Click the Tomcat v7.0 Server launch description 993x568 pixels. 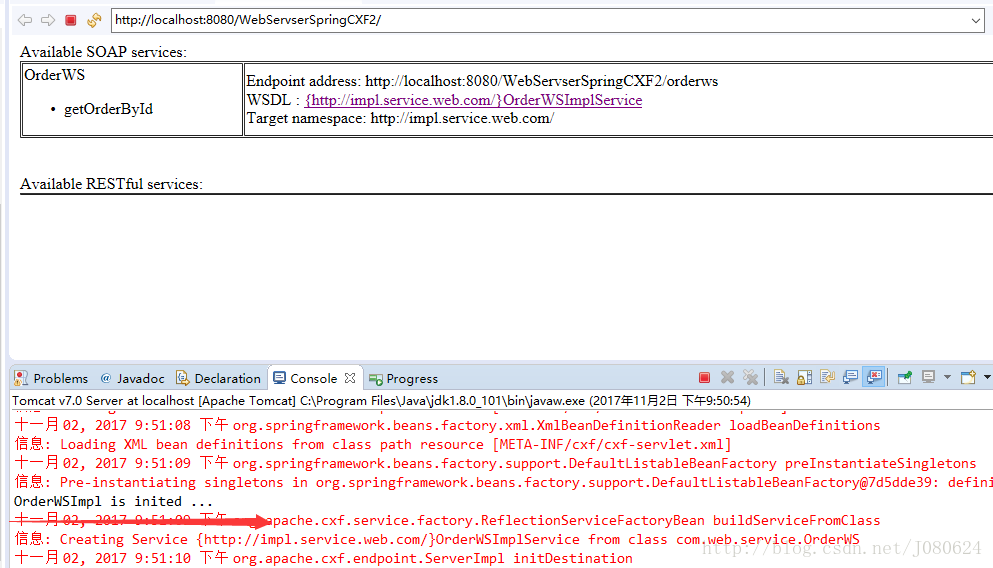click(x=381, y=401)
